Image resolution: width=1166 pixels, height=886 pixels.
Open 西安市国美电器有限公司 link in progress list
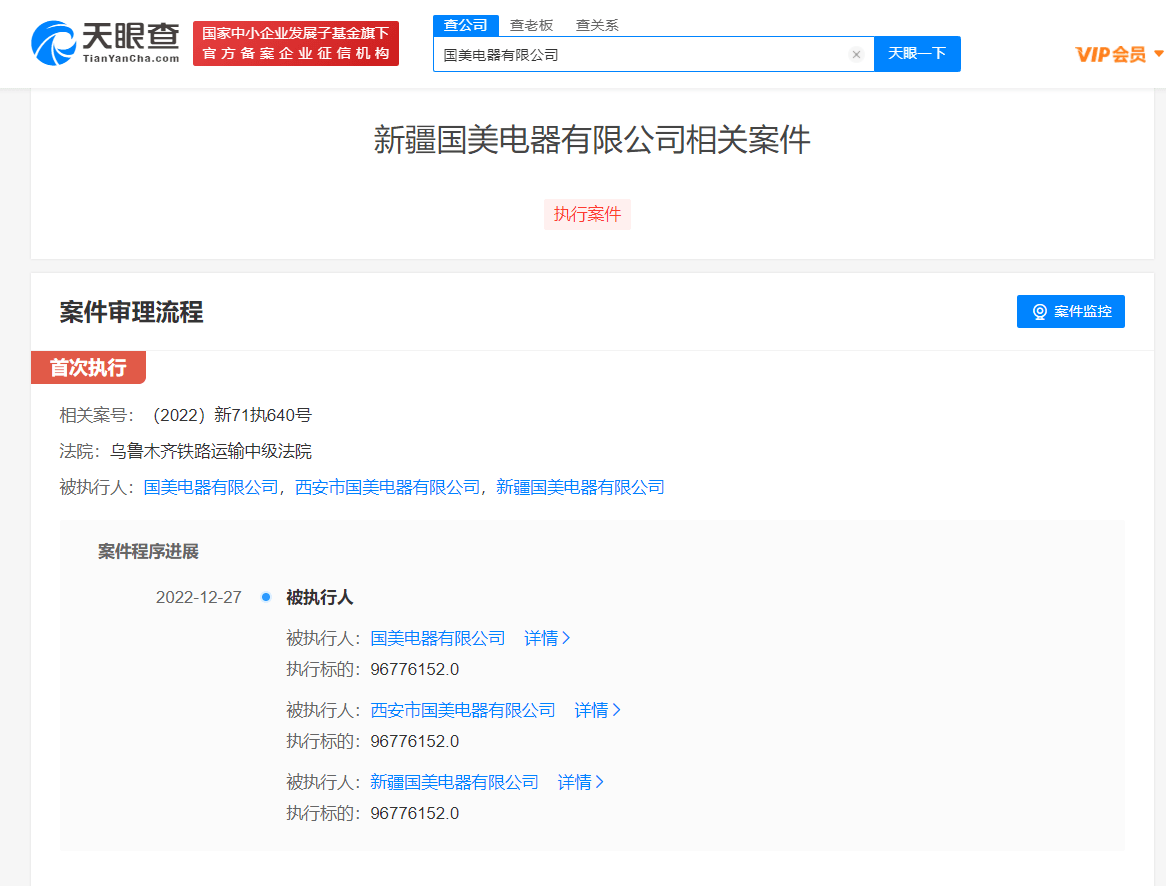tap(463, 710)
